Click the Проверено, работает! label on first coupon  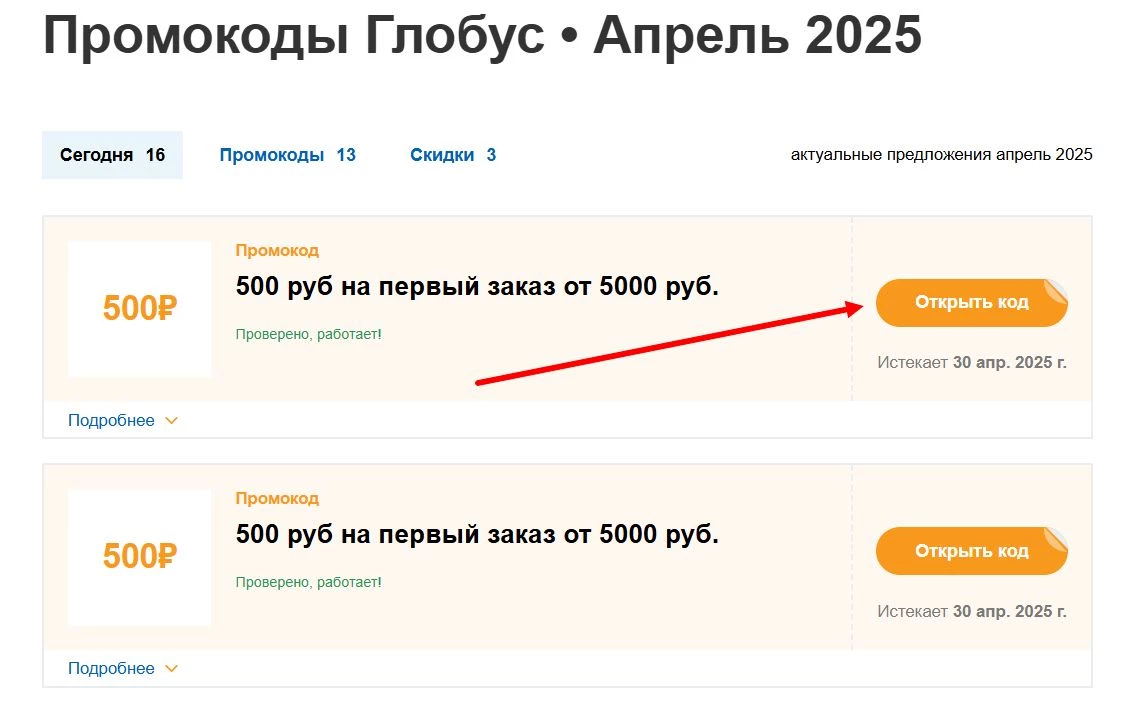pos(307,334)
